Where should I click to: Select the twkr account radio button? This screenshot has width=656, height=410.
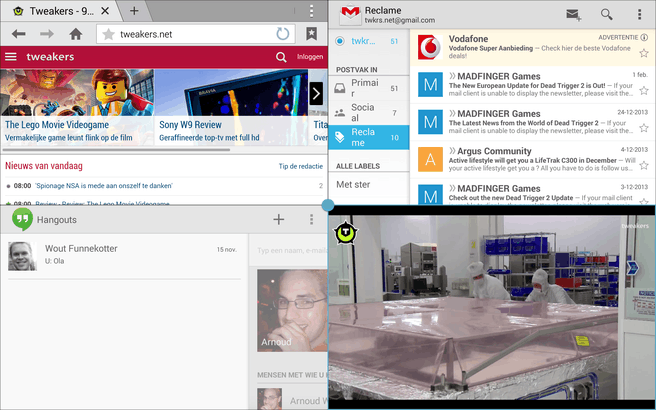coord(340,41)
